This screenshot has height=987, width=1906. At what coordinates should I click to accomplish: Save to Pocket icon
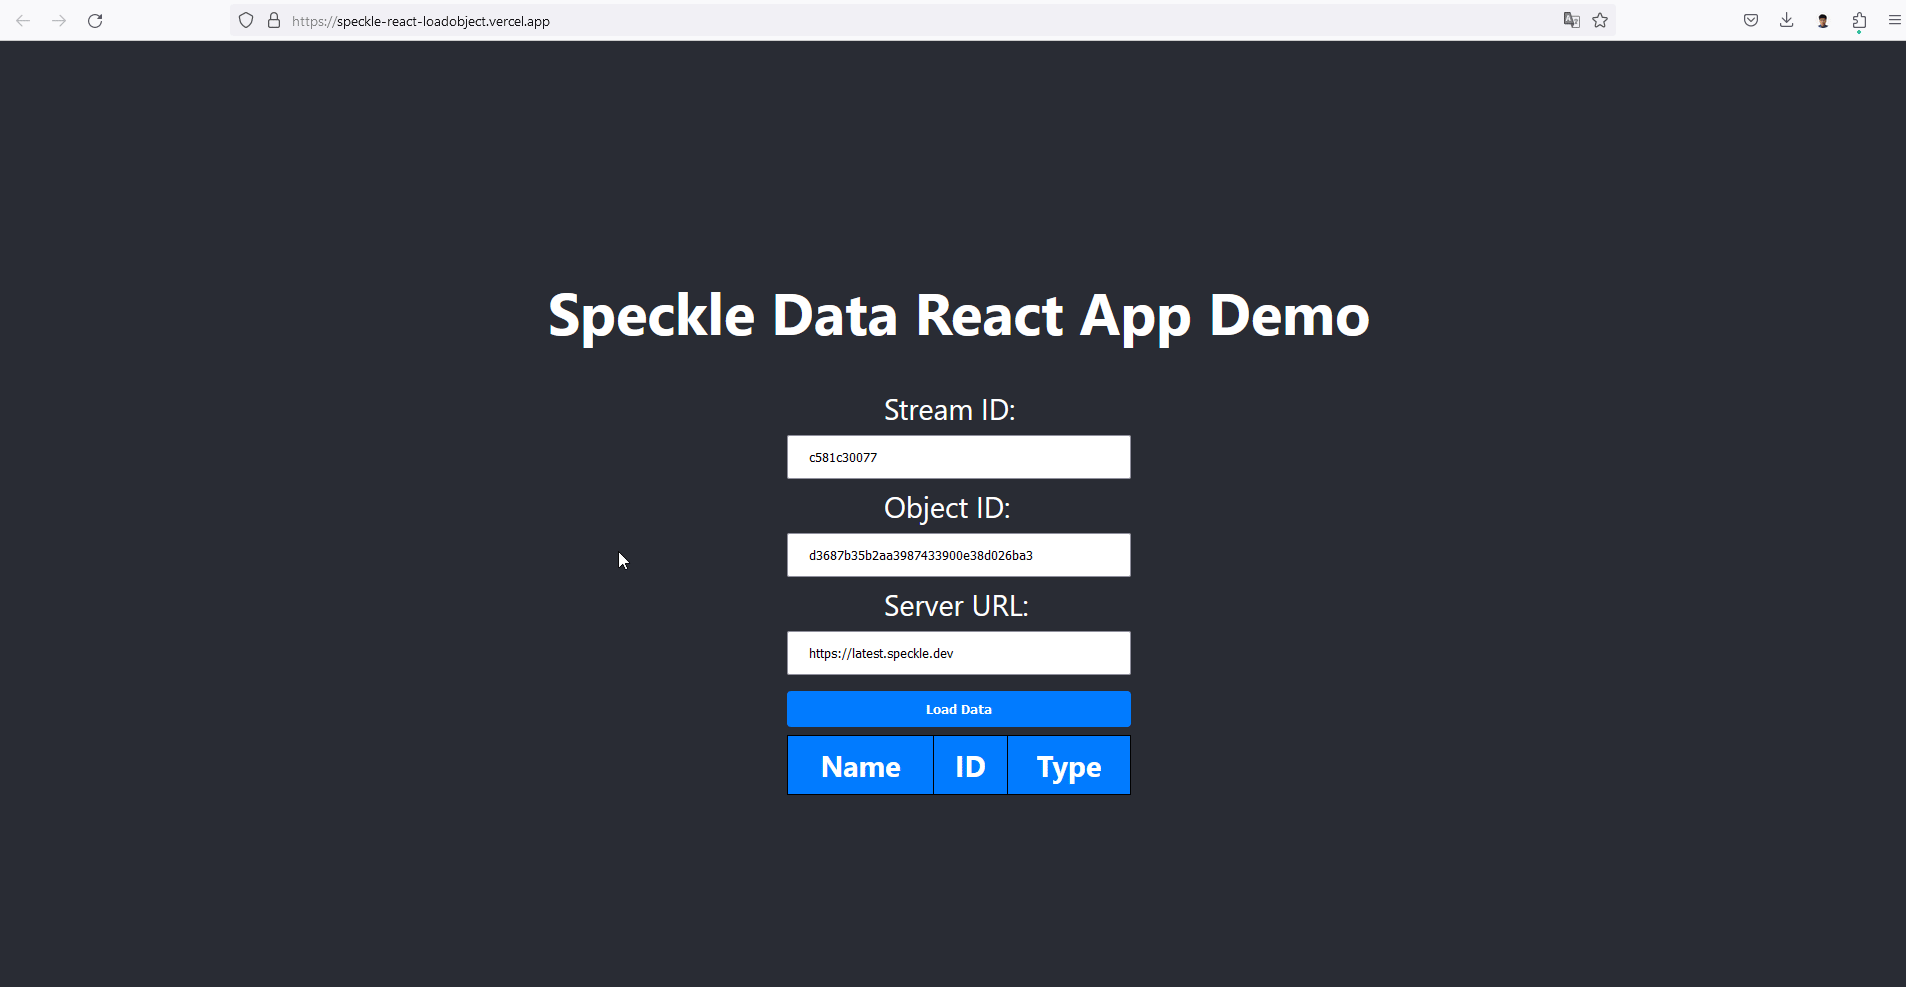tap(1751, 20)
